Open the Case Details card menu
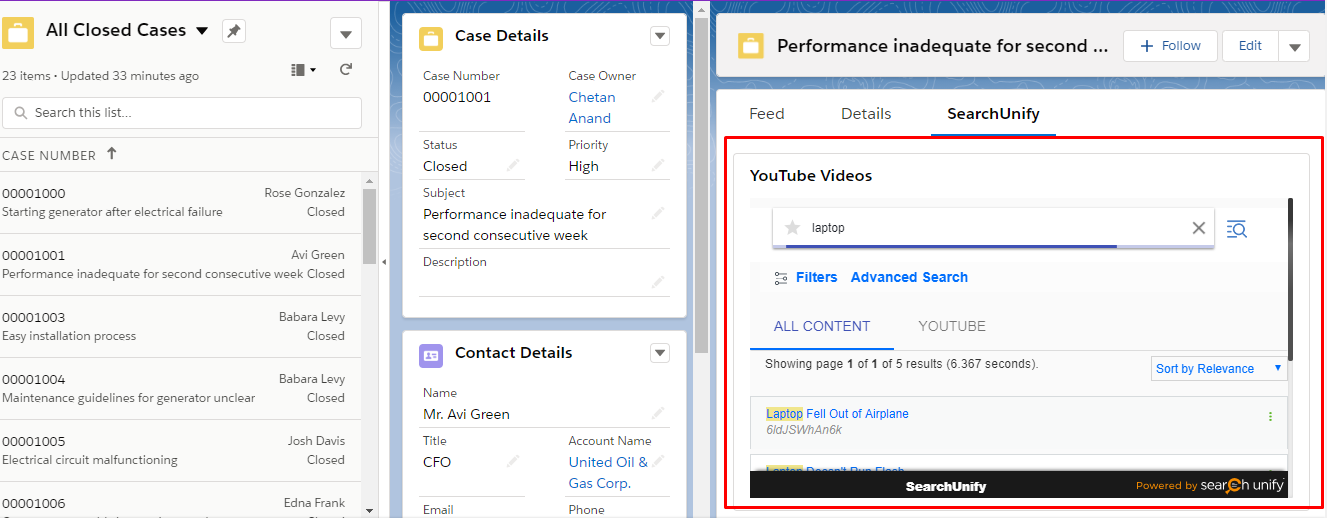This screenshot has width=1327, height=518. pos(659,36)
